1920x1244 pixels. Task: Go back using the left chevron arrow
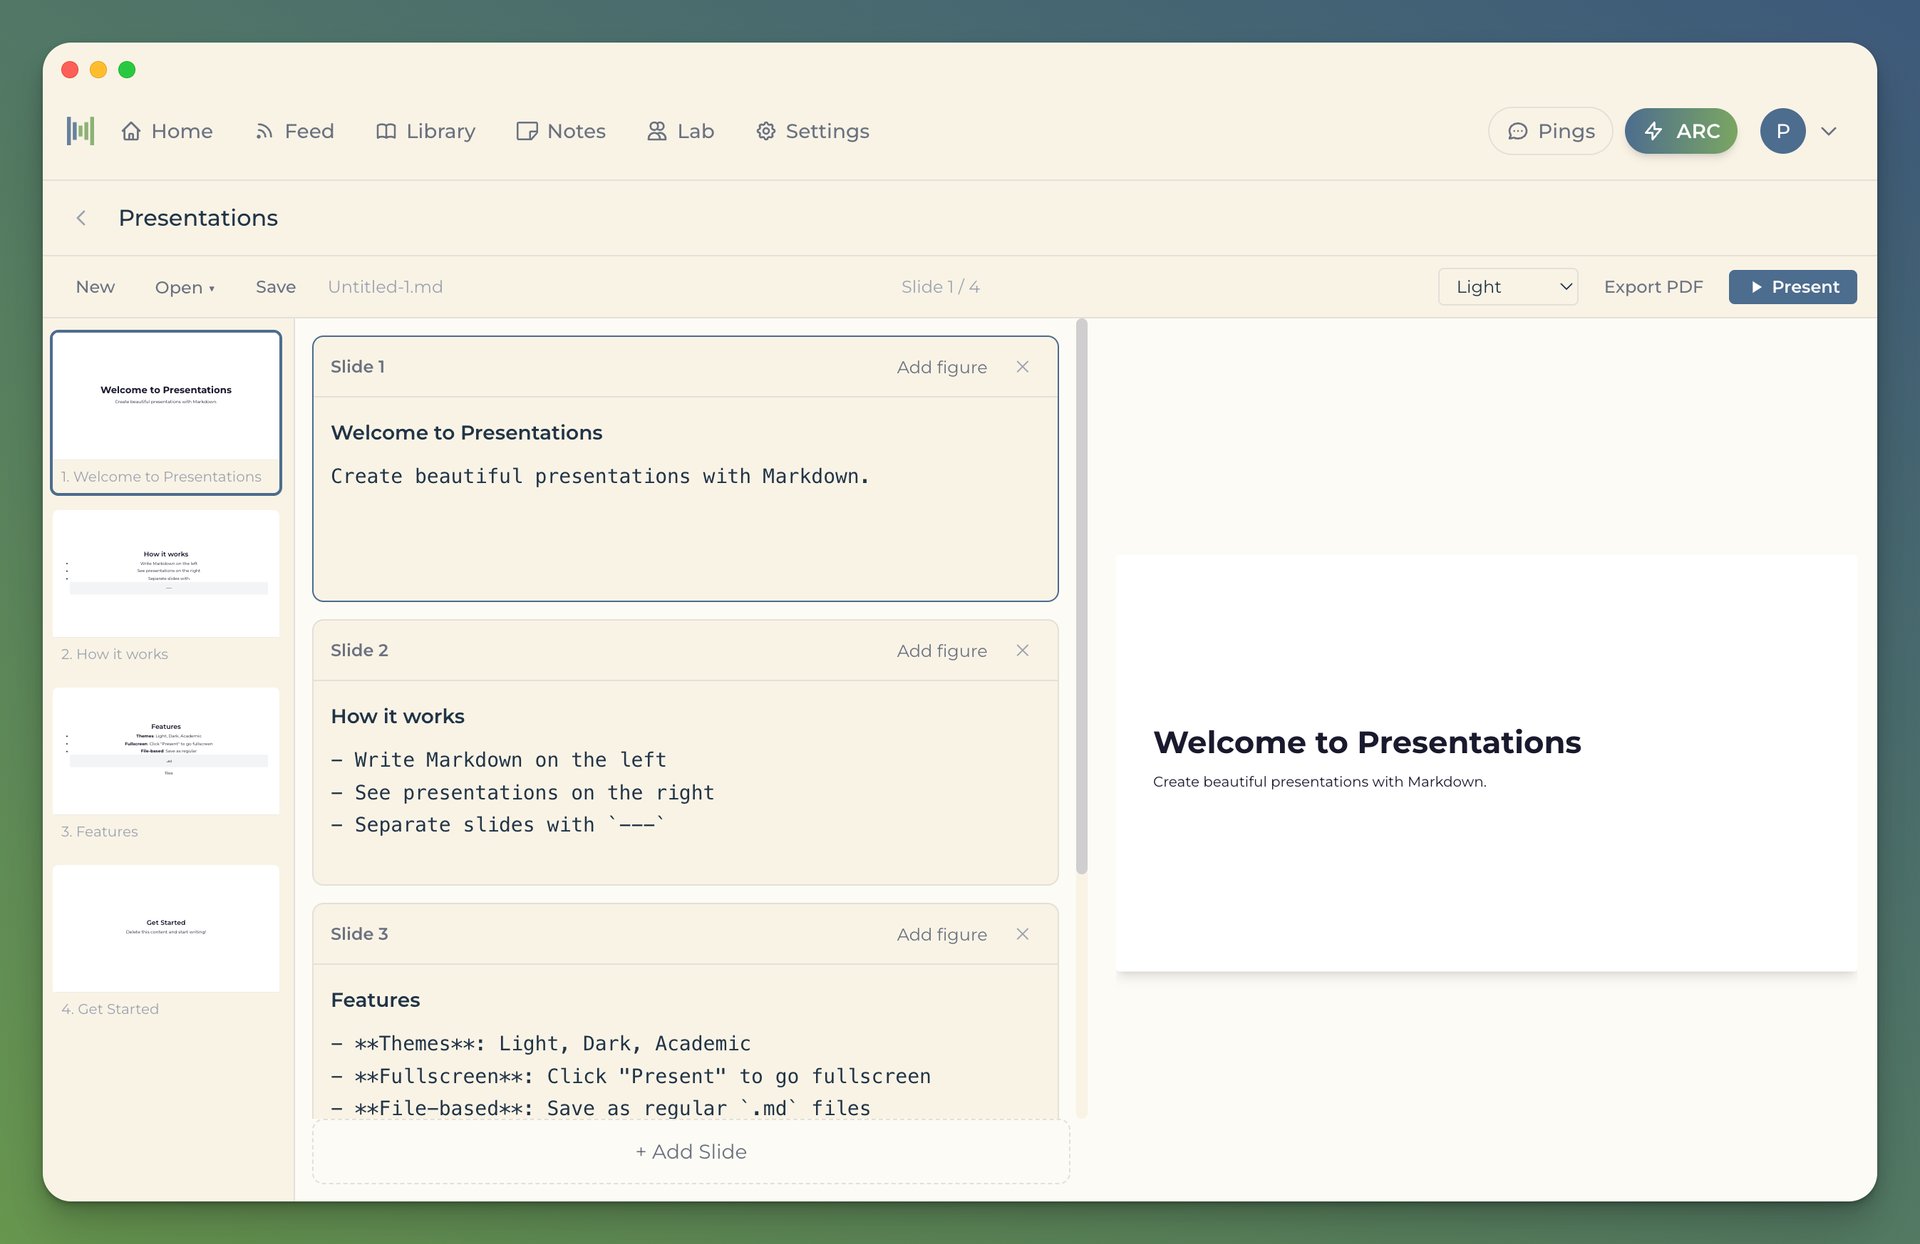tap(81, 218)
